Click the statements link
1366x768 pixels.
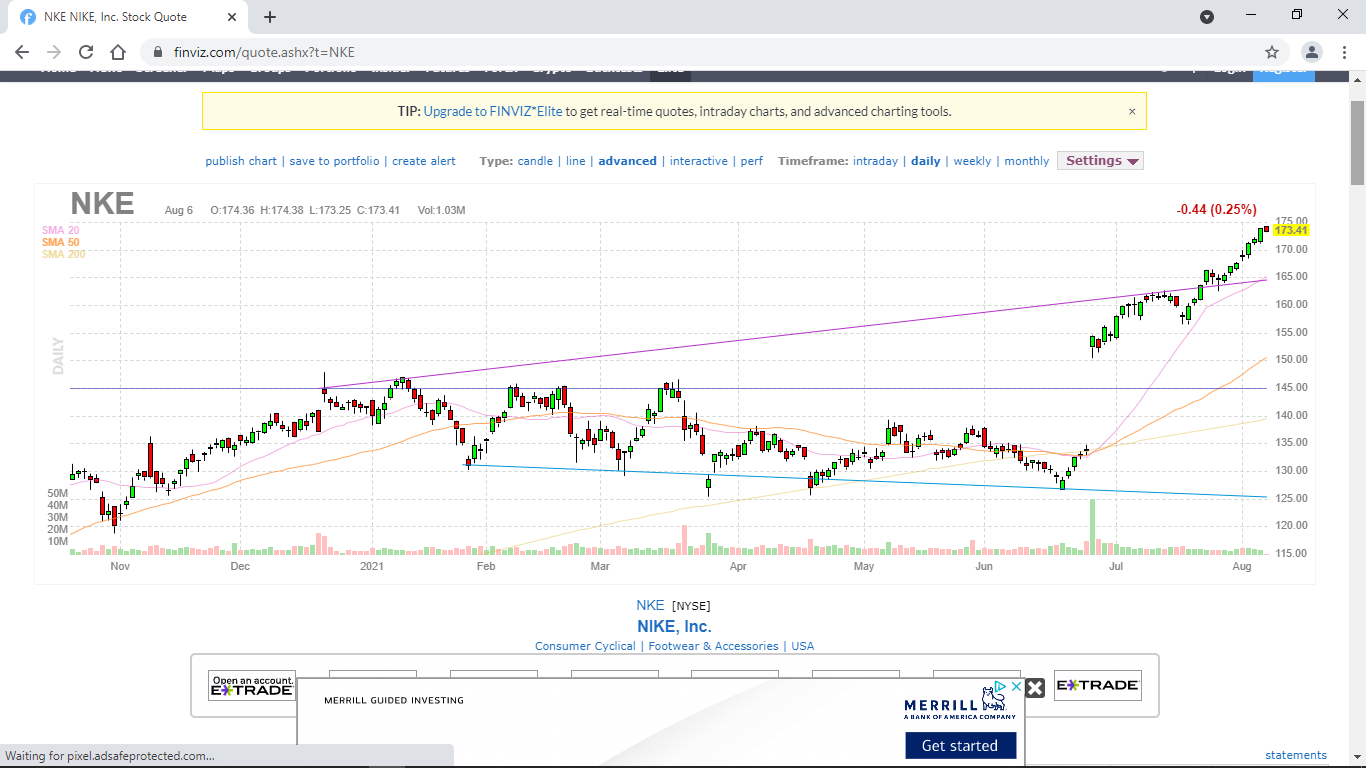tap(1296, 755)
